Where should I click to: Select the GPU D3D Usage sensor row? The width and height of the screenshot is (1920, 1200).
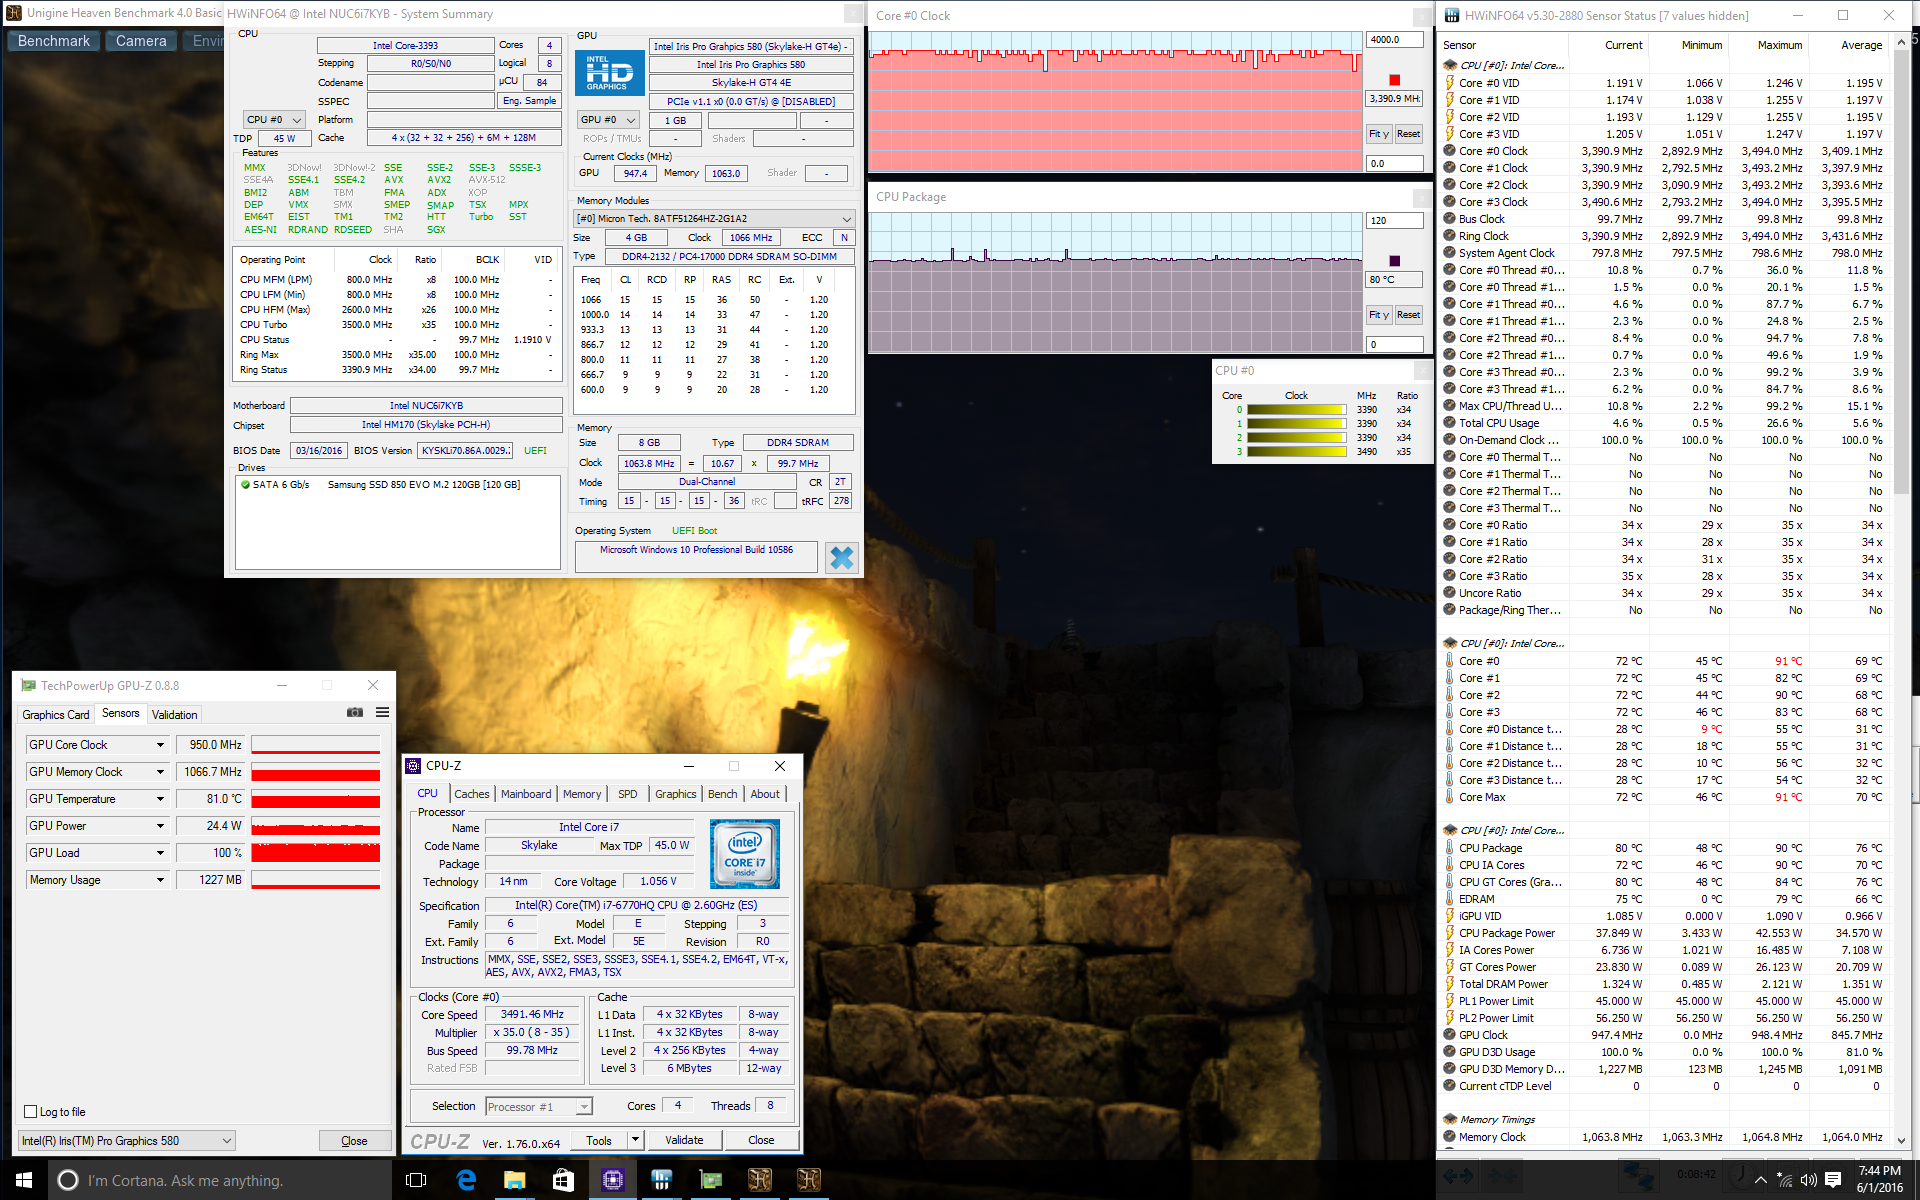point(1664,1052)
